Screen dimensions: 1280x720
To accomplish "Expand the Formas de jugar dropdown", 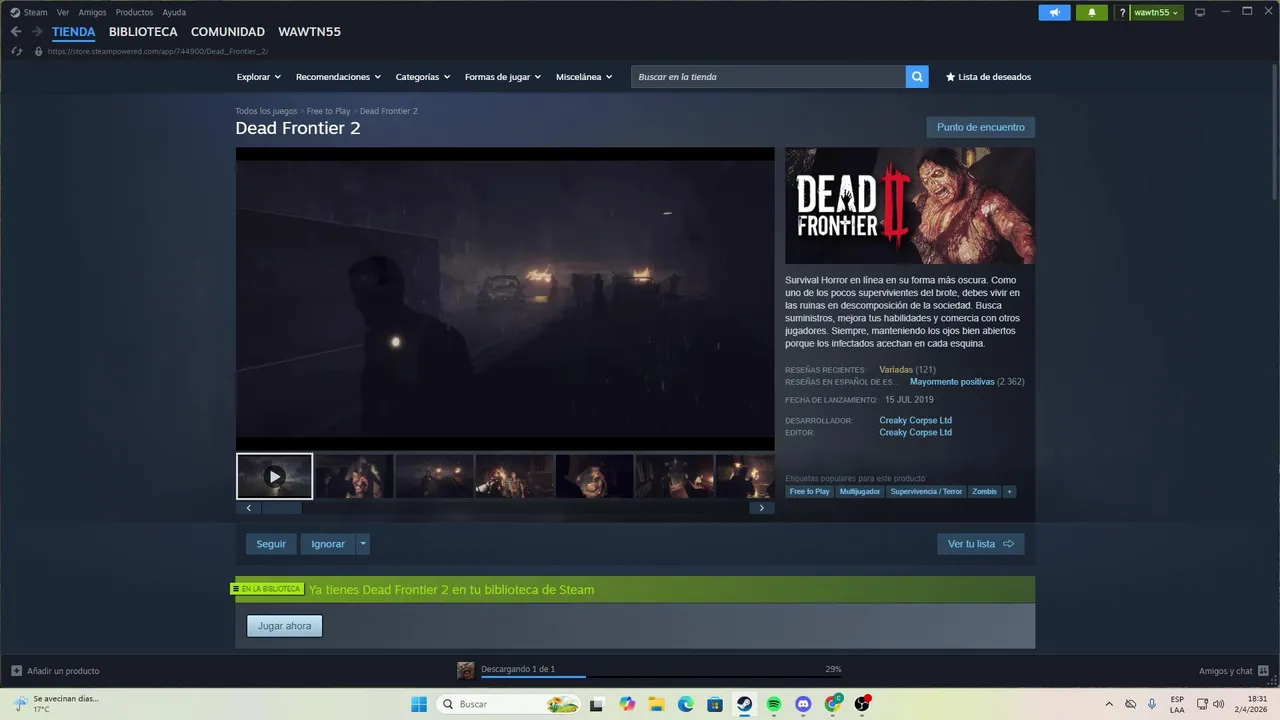I will click(x=502, y=77).
